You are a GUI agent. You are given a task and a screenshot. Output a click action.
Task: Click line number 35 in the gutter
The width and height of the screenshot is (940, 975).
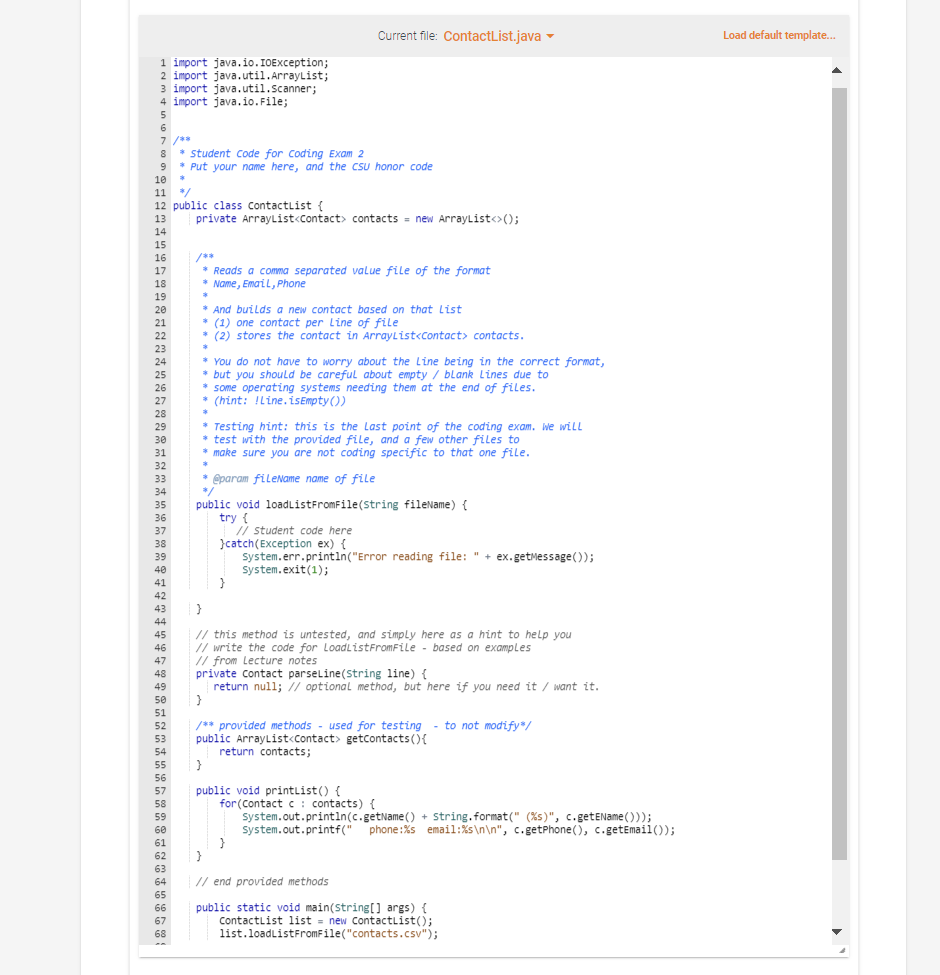pyautogui.click(x=162, y=504)
